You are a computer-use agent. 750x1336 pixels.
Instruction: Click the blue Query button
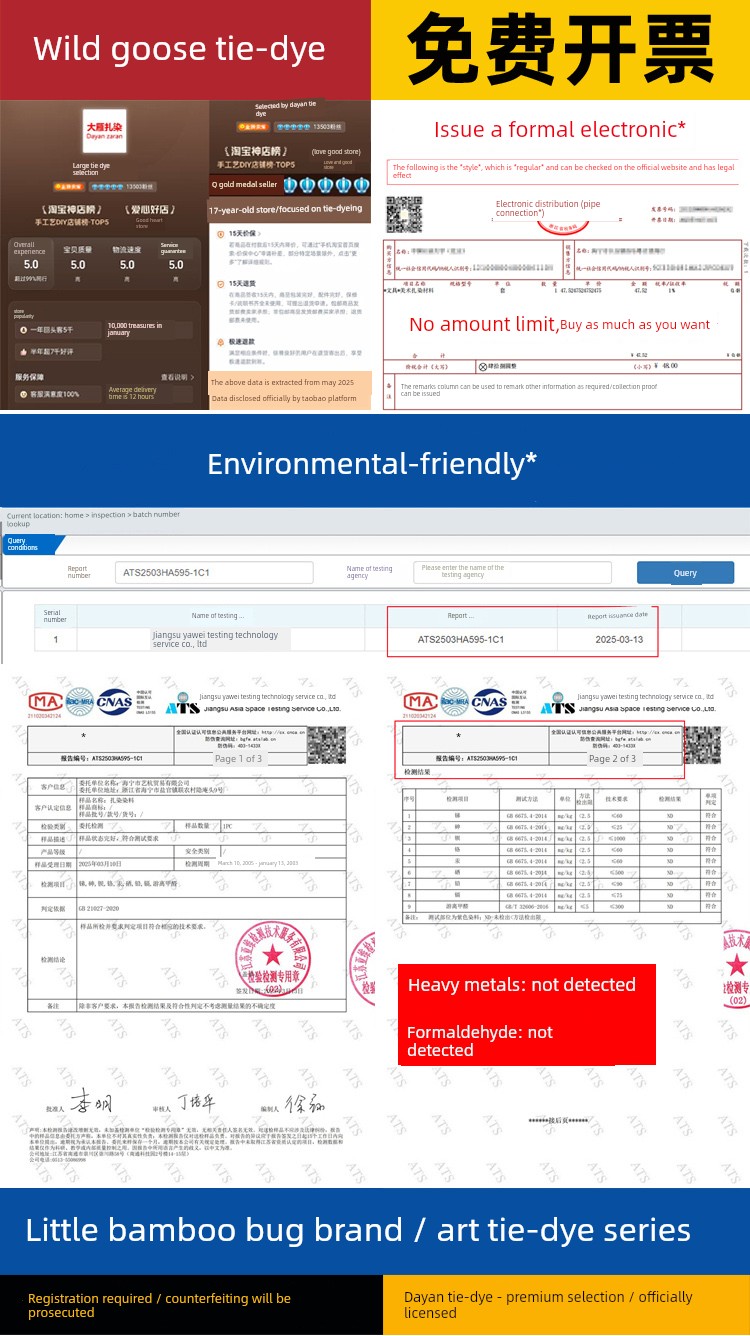(685, 573)
